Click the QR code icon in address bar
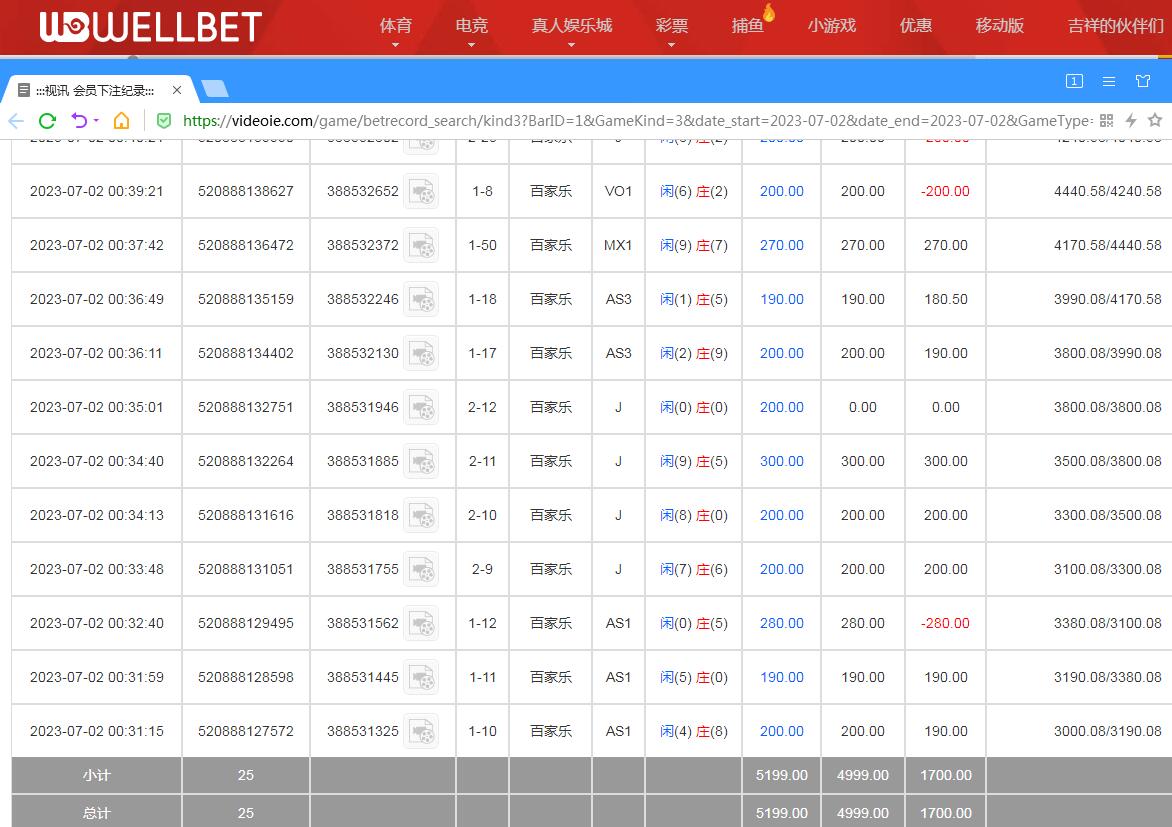 1106,121
